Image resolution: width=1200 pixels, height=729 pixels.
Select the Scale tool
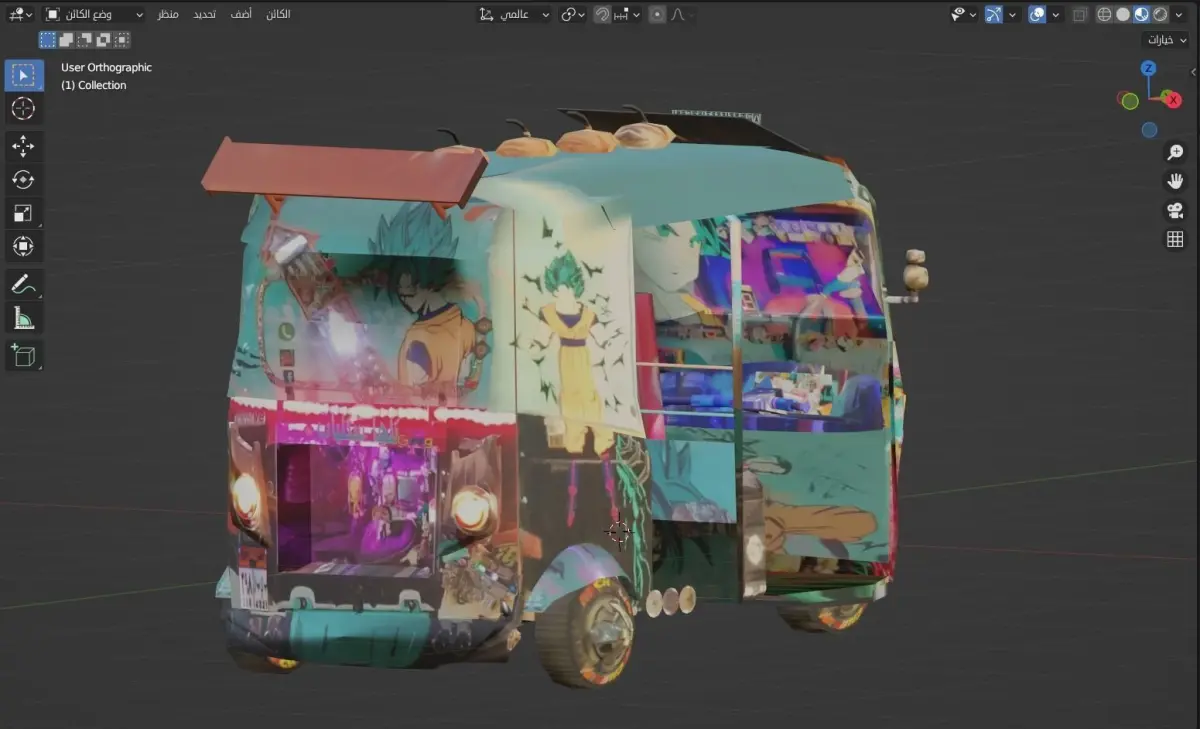23,213
